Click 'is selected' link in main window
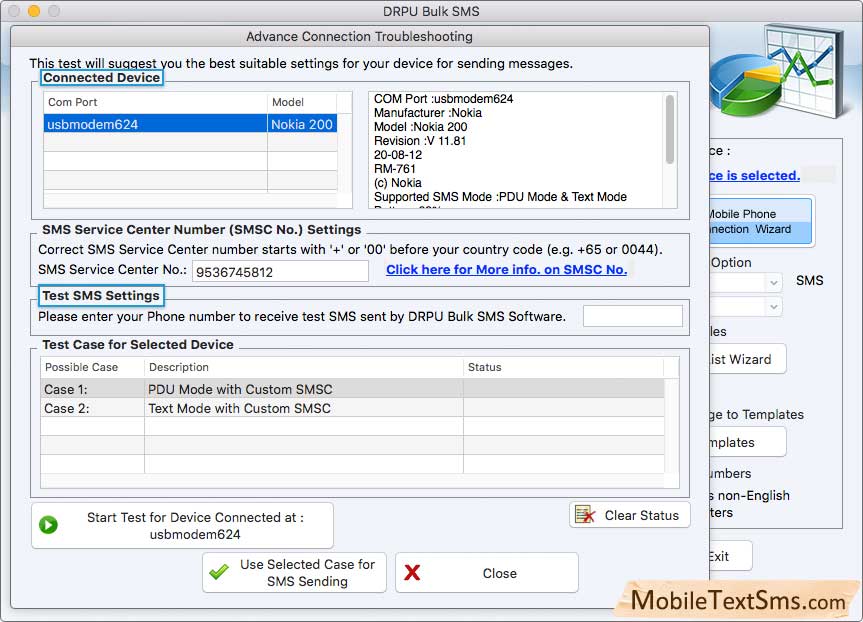The width and height of the screenshot is (863, 622). (x=755, y=176)
